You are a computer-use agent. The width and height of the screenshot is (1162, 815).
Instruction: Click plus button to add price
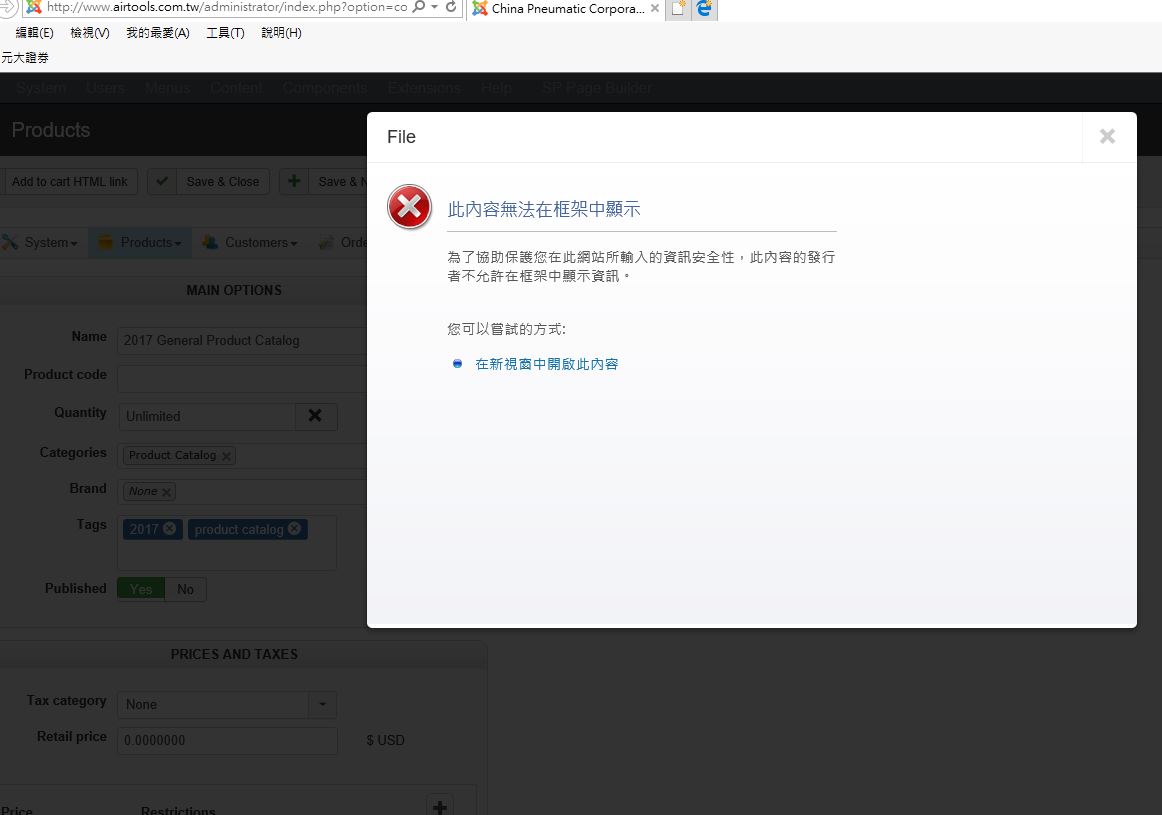point(440,807)
